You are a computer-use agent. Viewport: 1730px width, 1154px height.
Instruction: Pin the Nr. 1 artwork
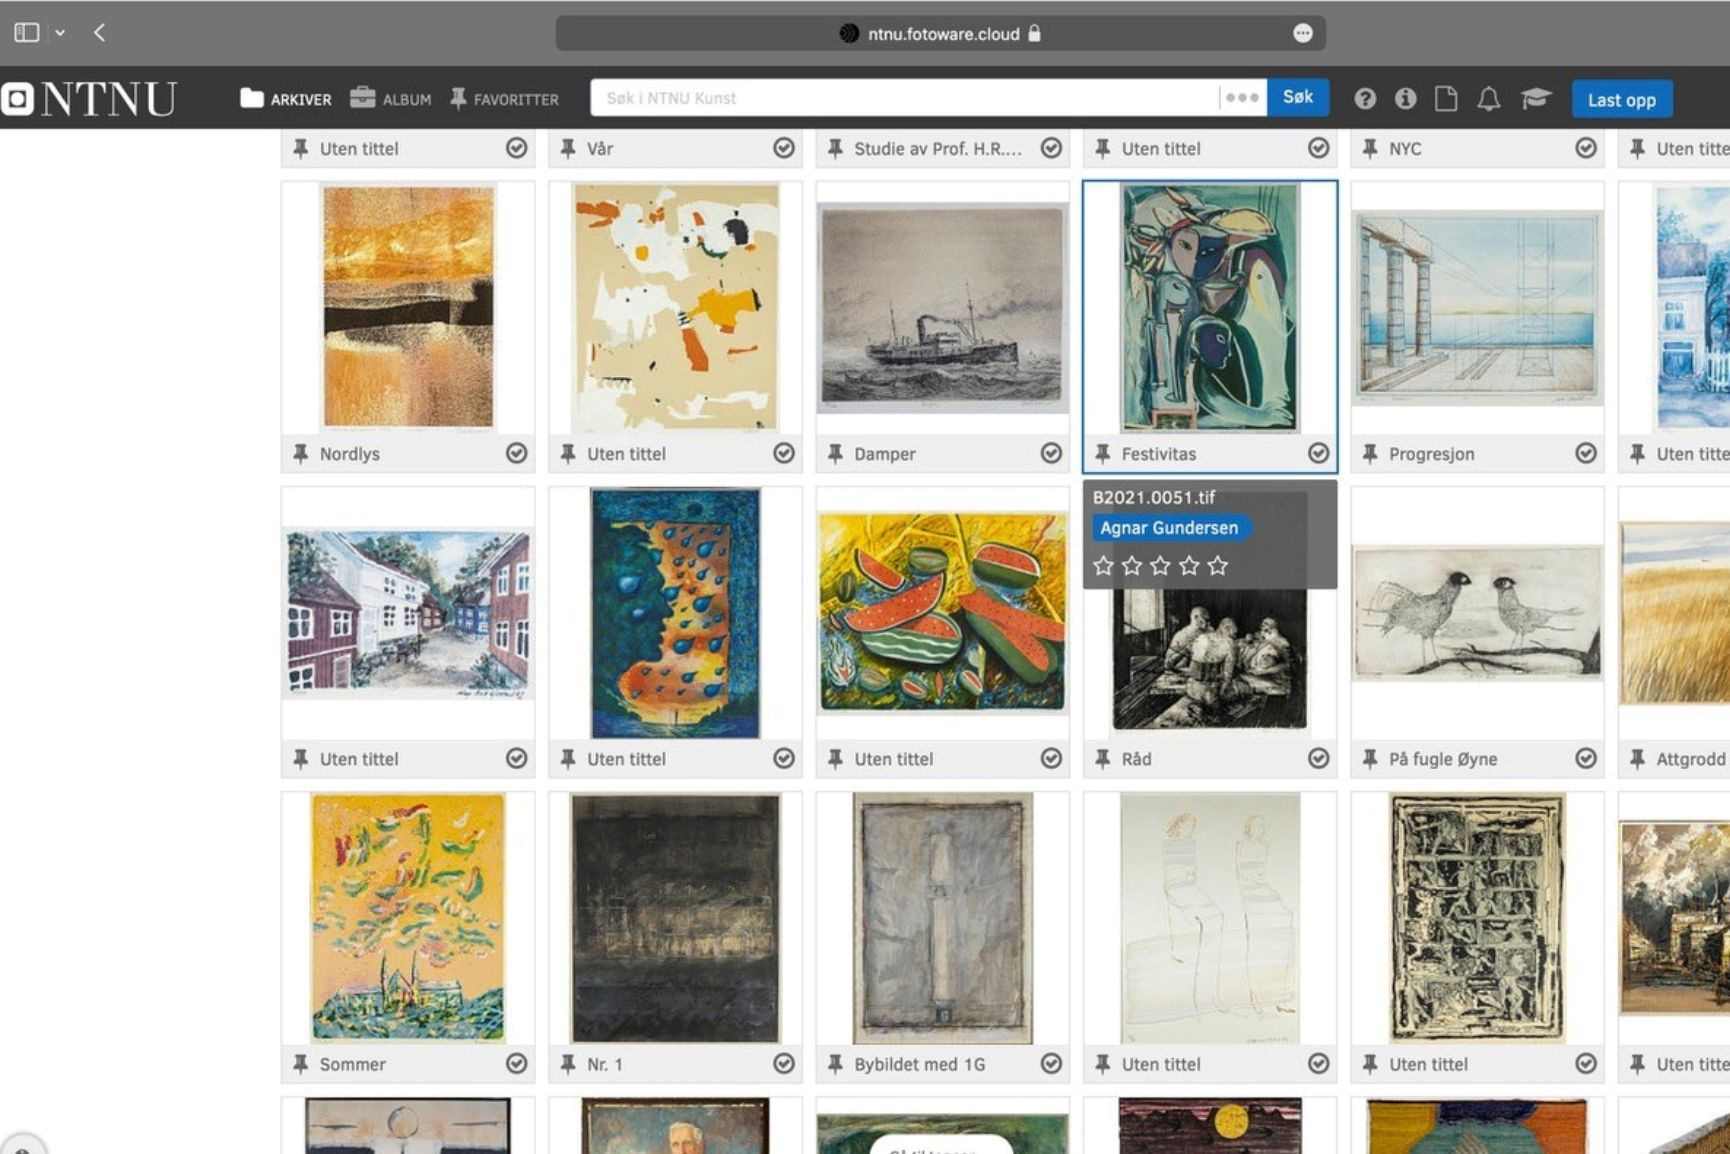coord(568,1064)
